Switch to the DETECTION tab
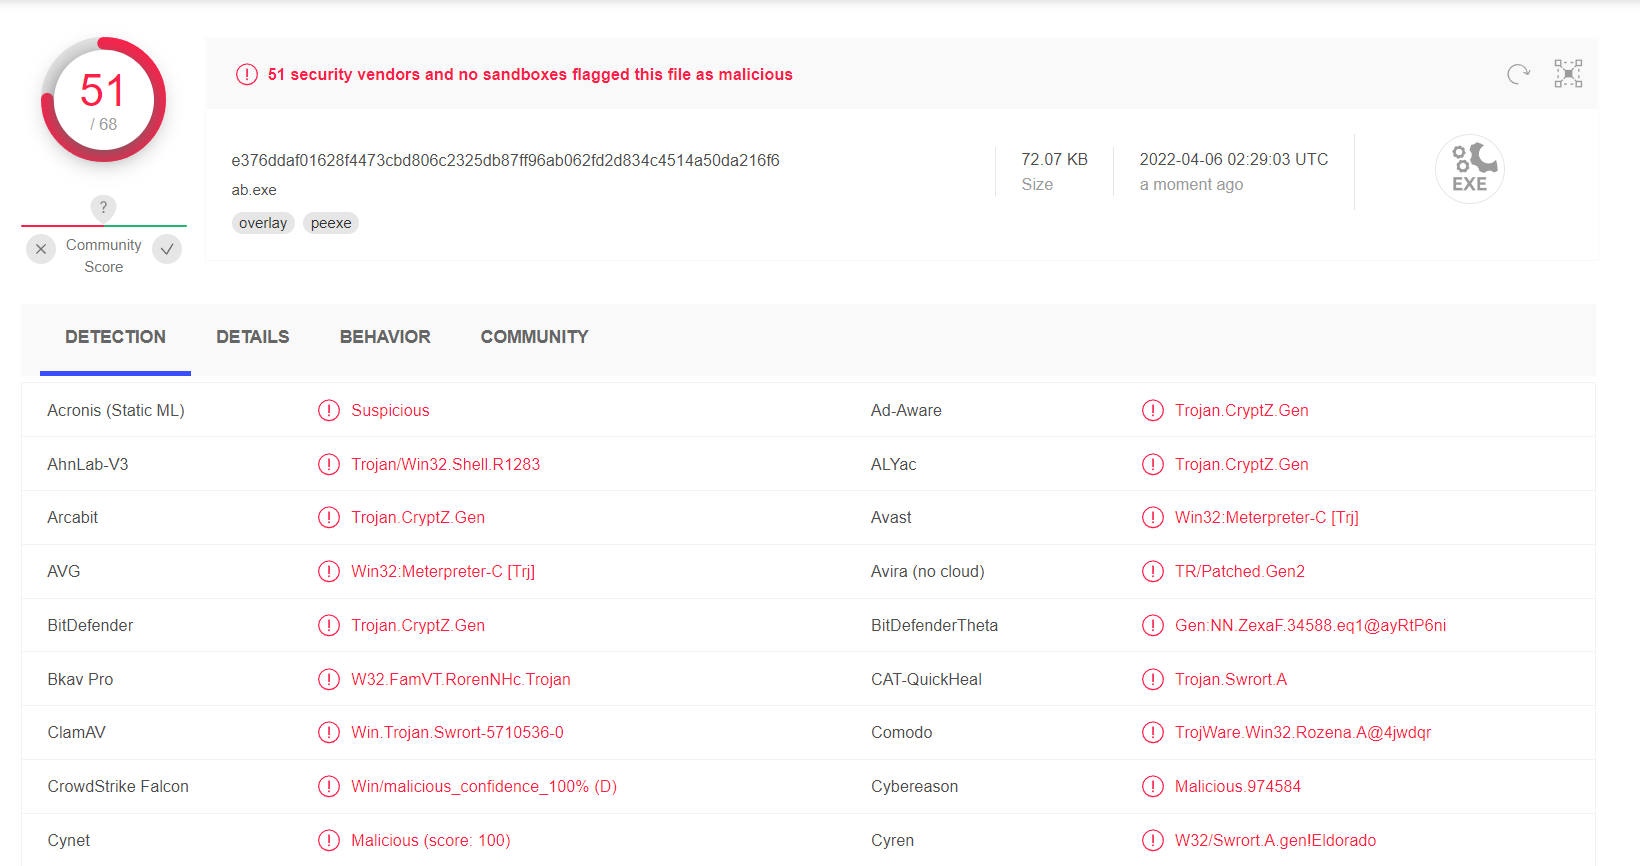Image resolution: width=1640 pixels, height=866 pixels. pyautogui.click(x=116, y=338)
